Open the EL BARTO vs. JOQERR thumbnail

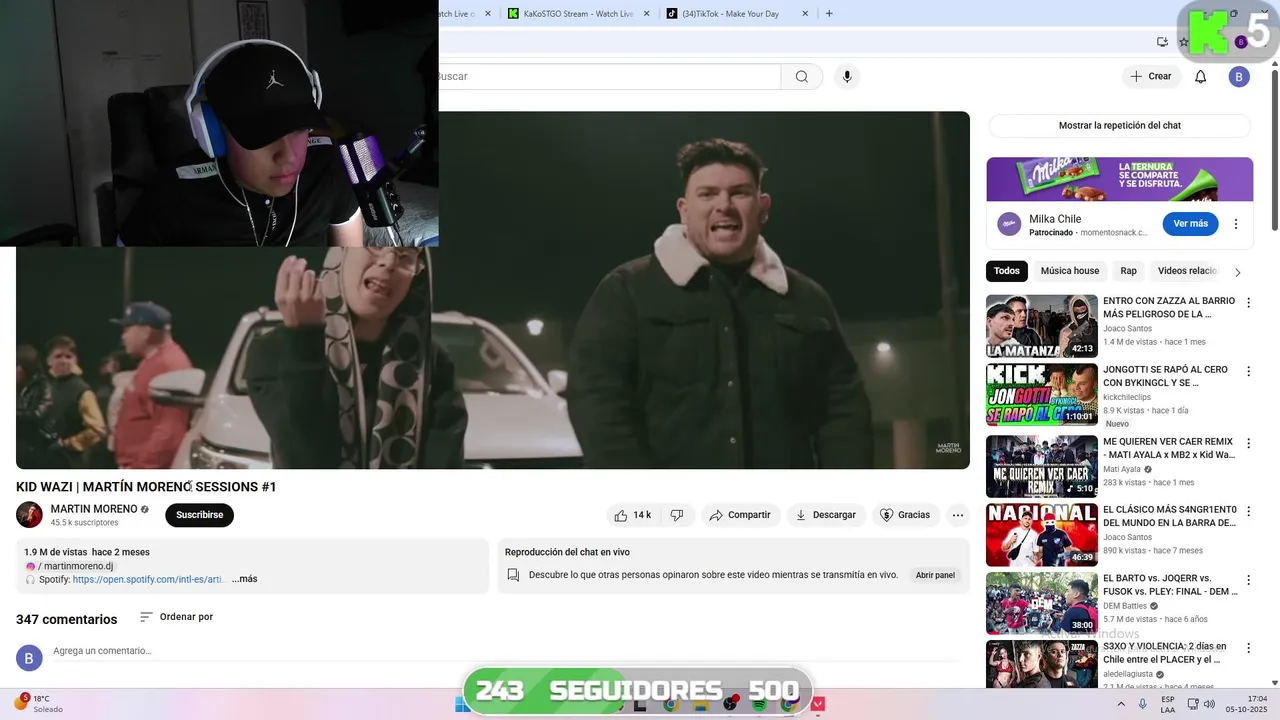[x=1042, y=603]
